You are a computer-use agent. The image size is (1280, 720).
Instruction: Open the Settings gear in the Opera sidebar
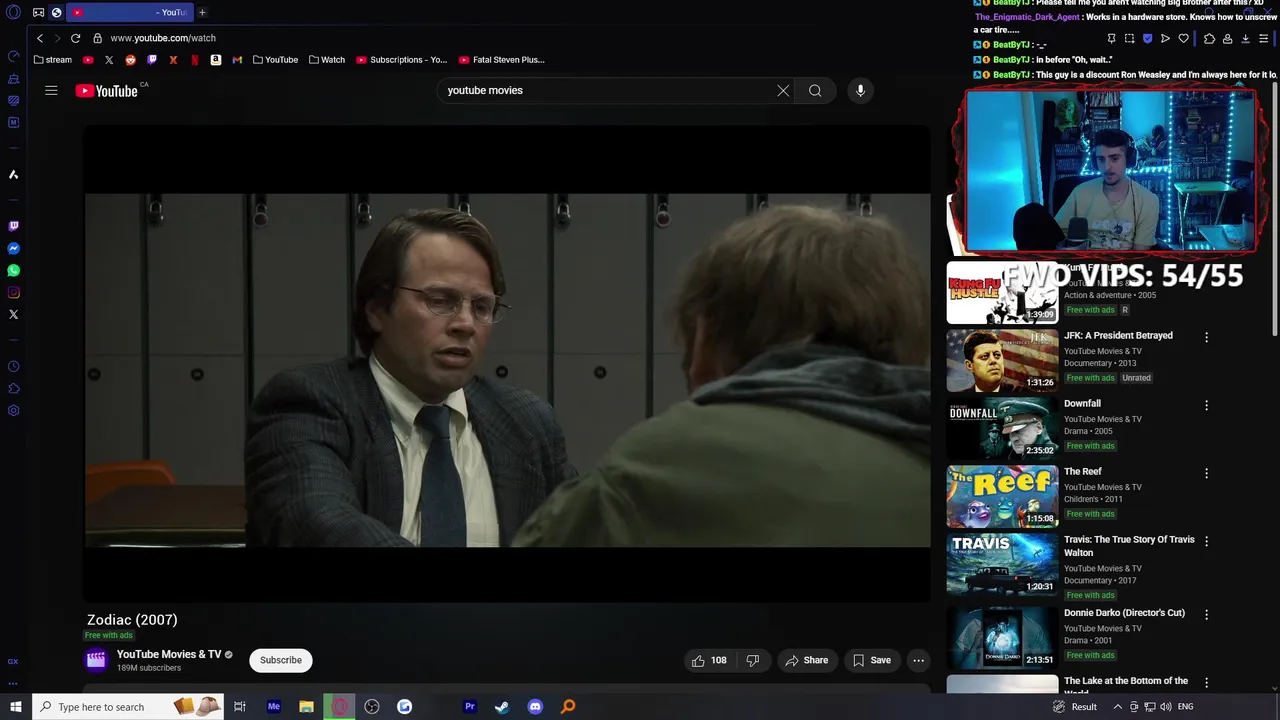(x=13, y=411)
